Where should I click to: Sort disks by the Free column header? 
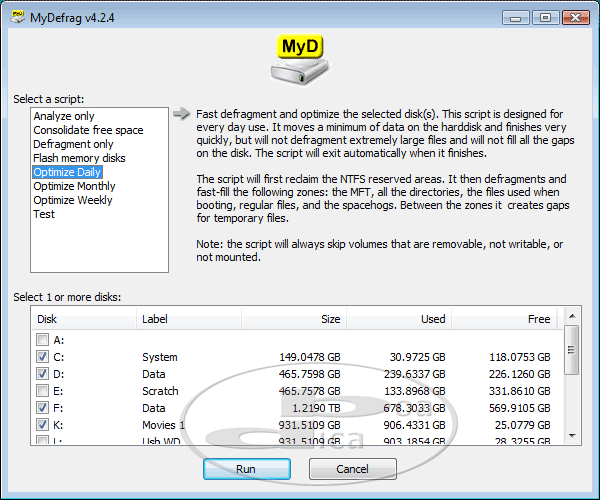(x=539, y=319)
